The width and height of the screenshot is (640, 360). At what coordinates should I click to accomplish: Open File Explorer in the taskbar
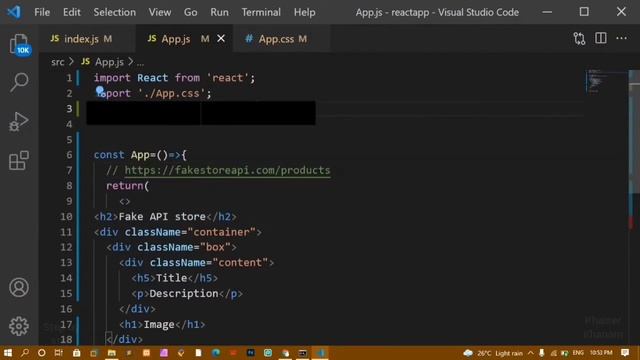pyautogui.click(x=111, y=353)
